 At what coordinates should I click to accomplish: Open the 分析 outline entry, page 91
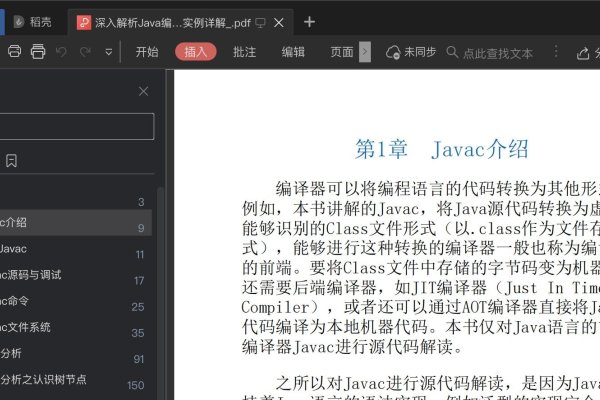click(76, 354)
